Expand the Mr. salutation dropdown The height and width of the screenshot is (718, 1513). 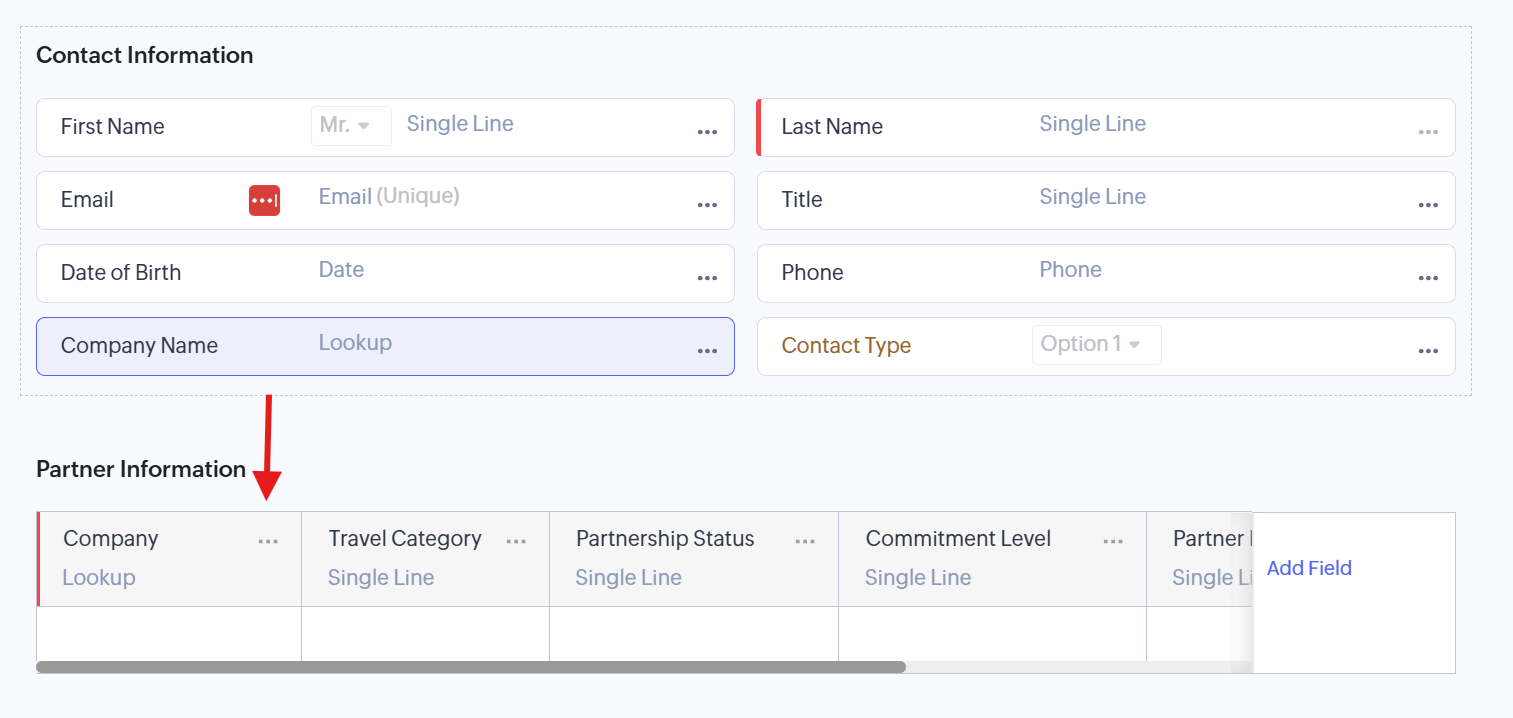click(350, 126)
